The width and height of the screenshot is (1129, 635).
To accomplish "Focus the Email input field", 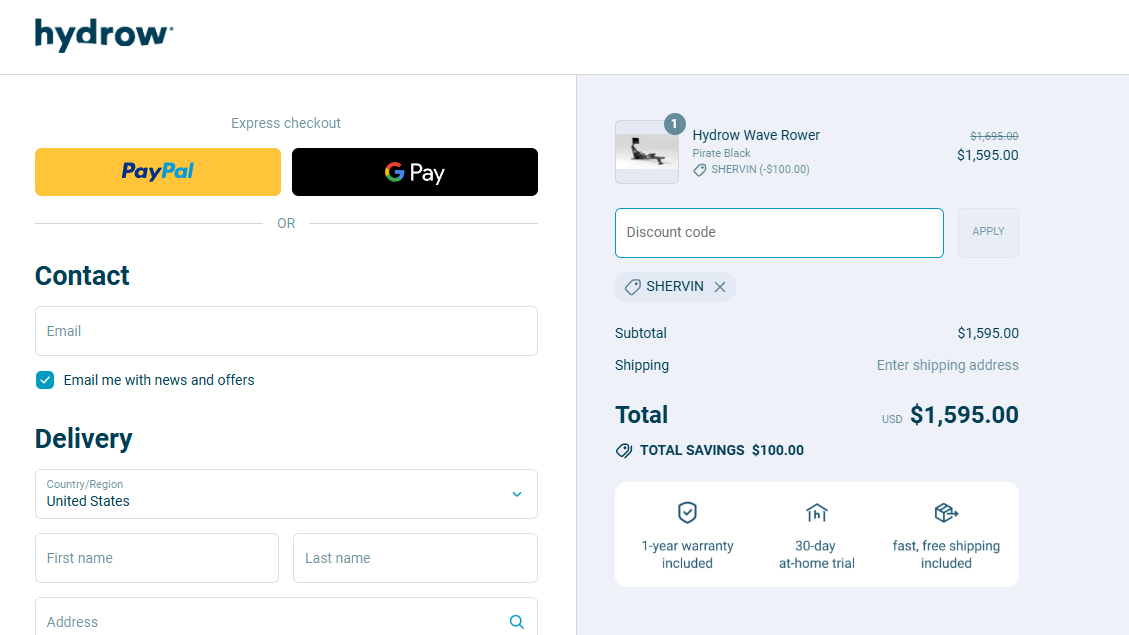I will tap(287, 331).
